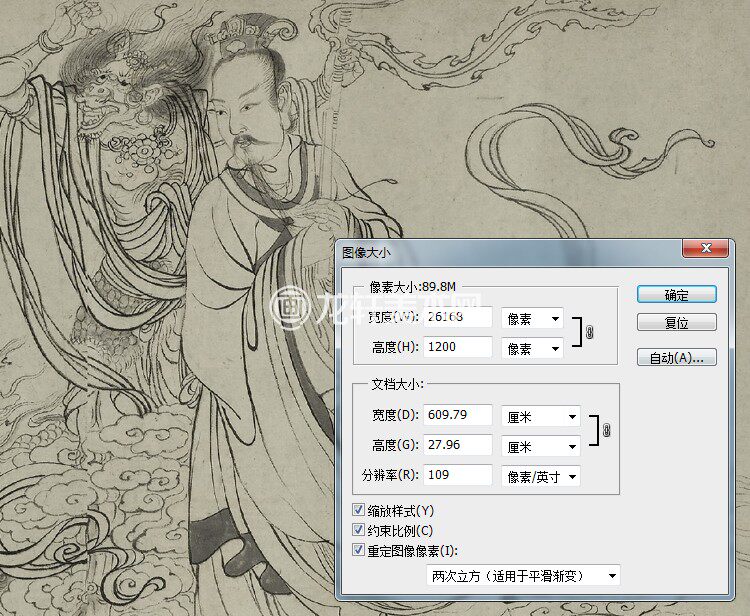Open pixel width unit dropdown 像素

(532, 319)
